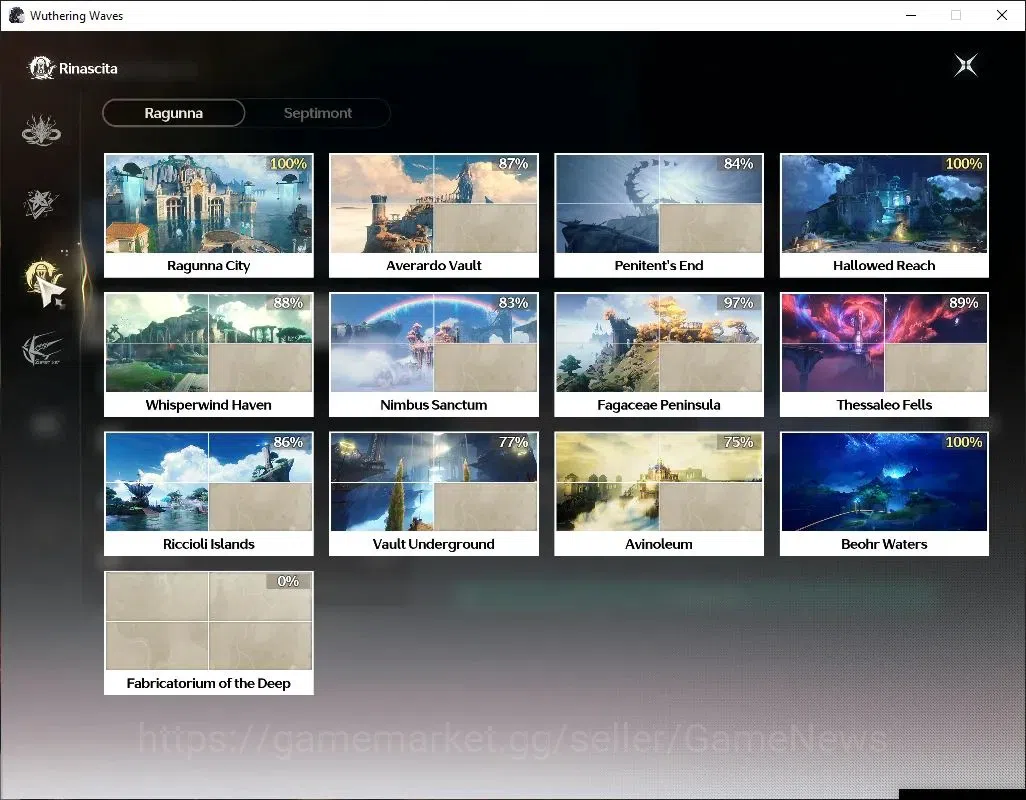
Task: Open the Fabricatorium of the Deep card
Action: point(209,633)
